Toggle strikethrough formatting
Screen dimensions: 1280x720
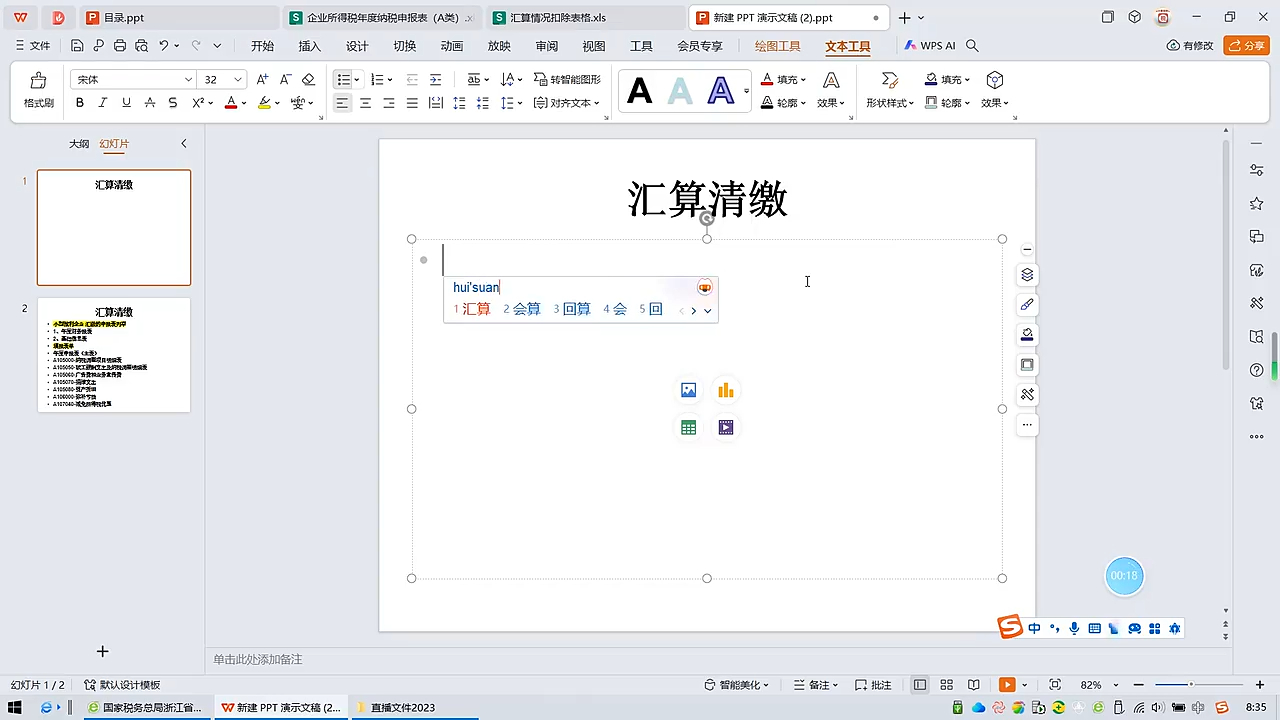pos(150,103)
